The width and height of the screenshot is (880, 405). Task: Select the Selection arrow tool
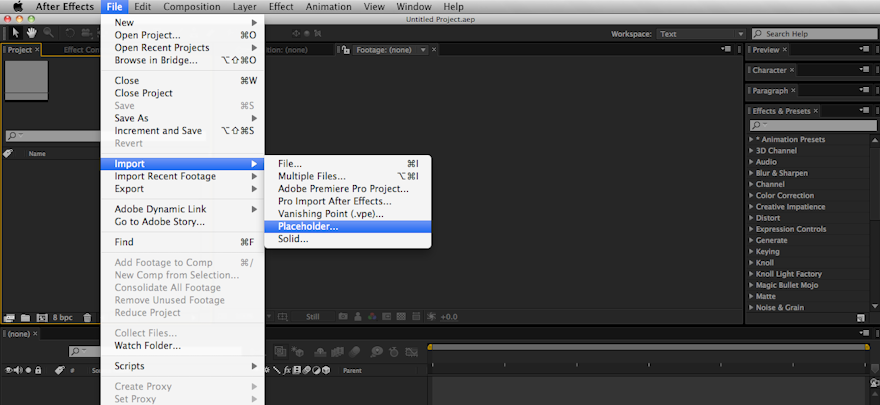tap(15, 33)
